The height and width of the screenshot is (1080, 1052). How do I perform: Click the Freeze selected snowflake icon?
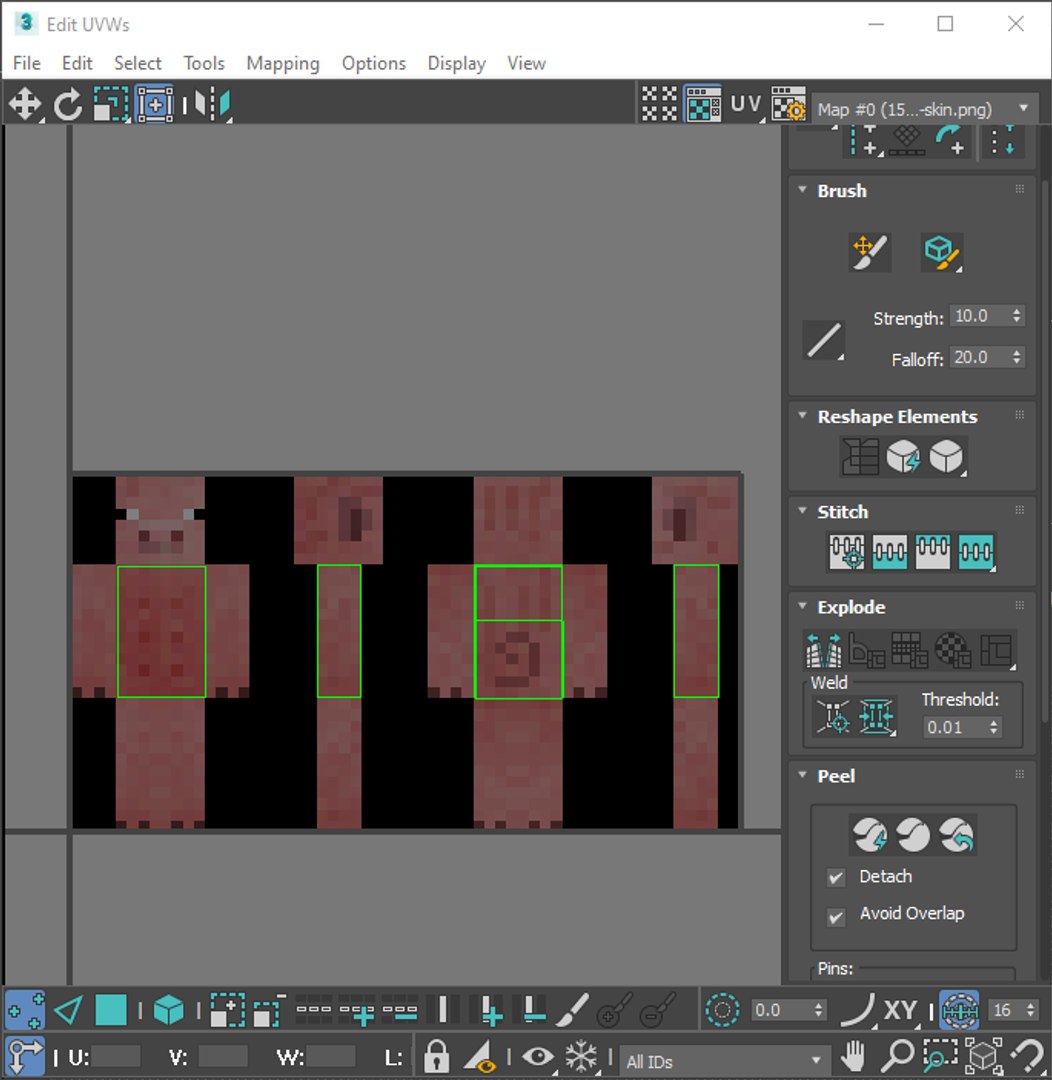[x=581, y=1056]
